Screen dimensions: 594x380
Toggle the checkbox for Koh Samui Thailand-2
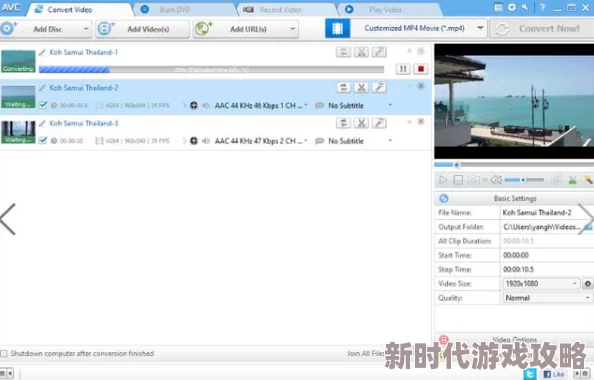(43, 105)
